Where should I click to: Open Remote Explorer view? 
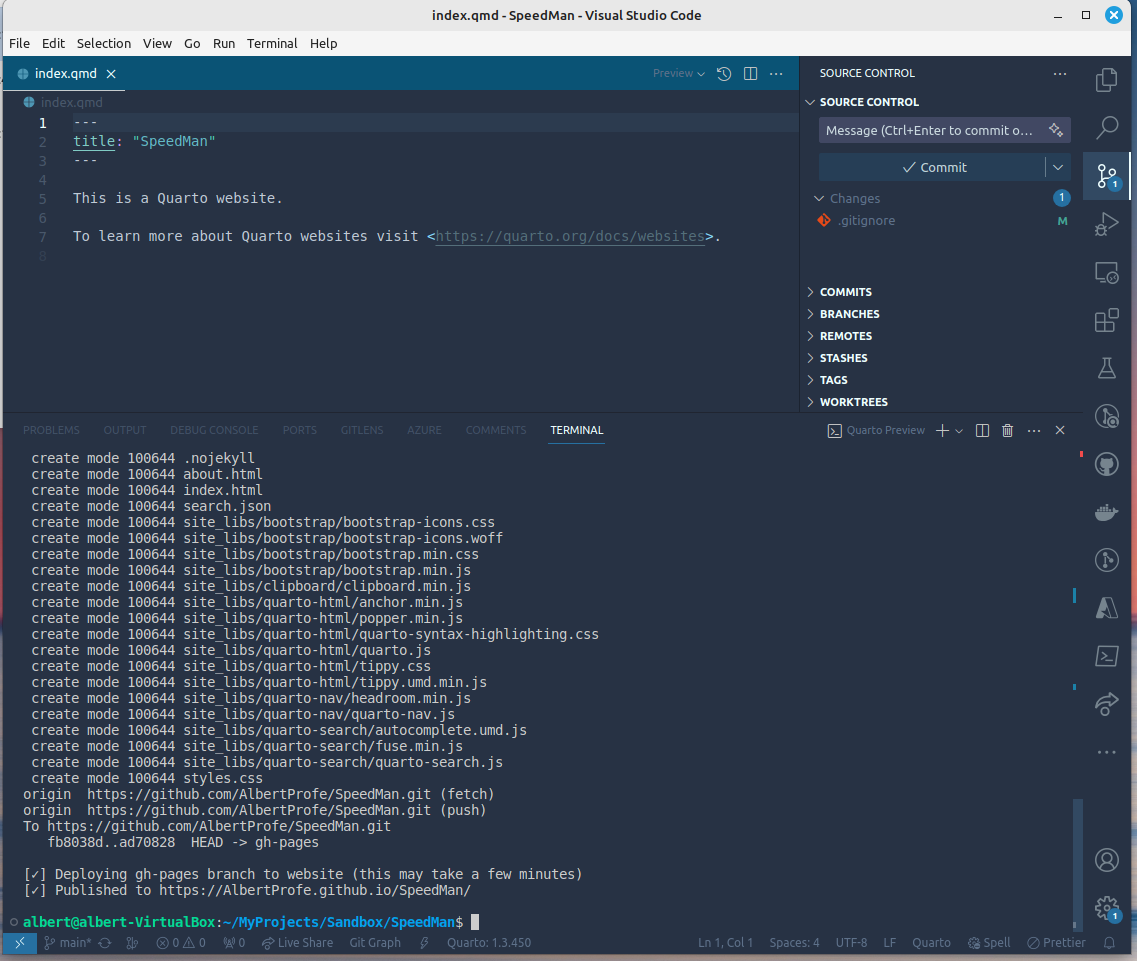point(1107,273)
